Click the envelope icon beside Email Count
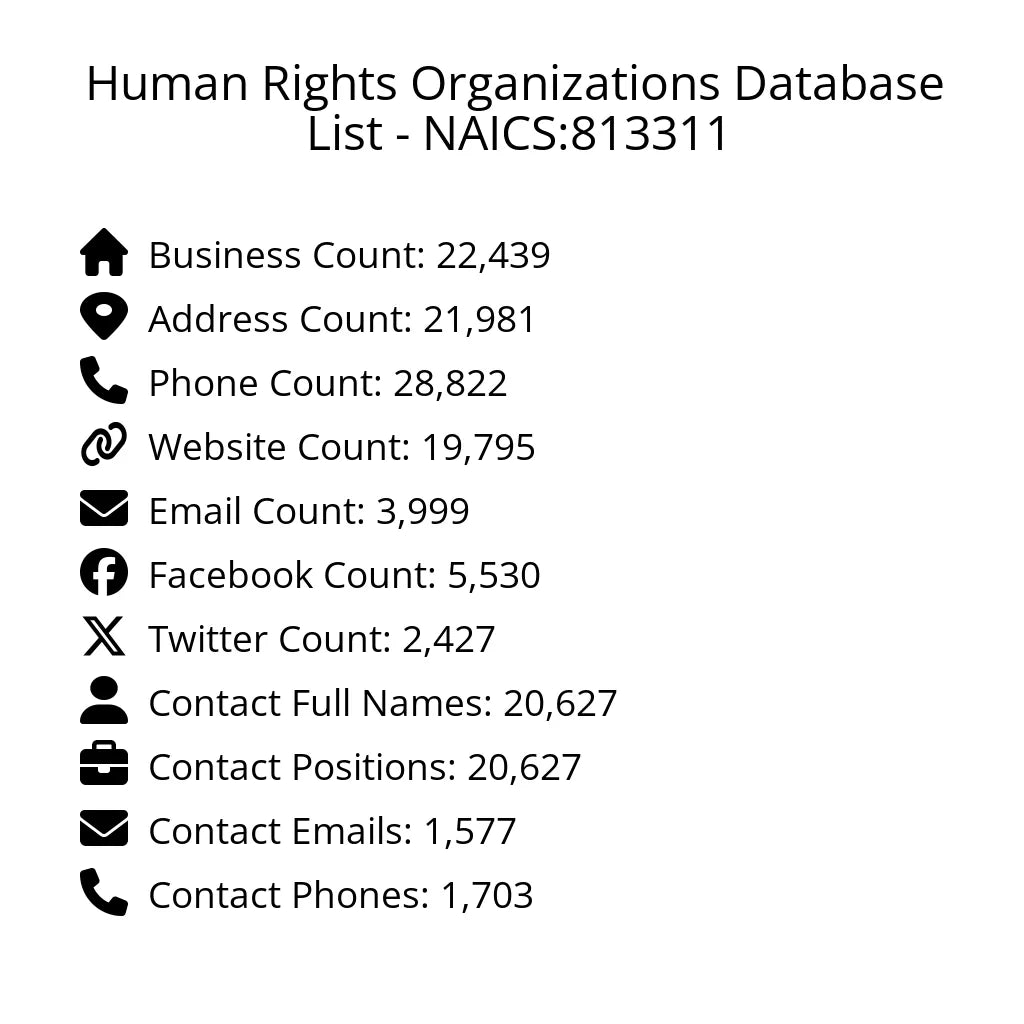 pyautogui.click(x=104, y=509)
